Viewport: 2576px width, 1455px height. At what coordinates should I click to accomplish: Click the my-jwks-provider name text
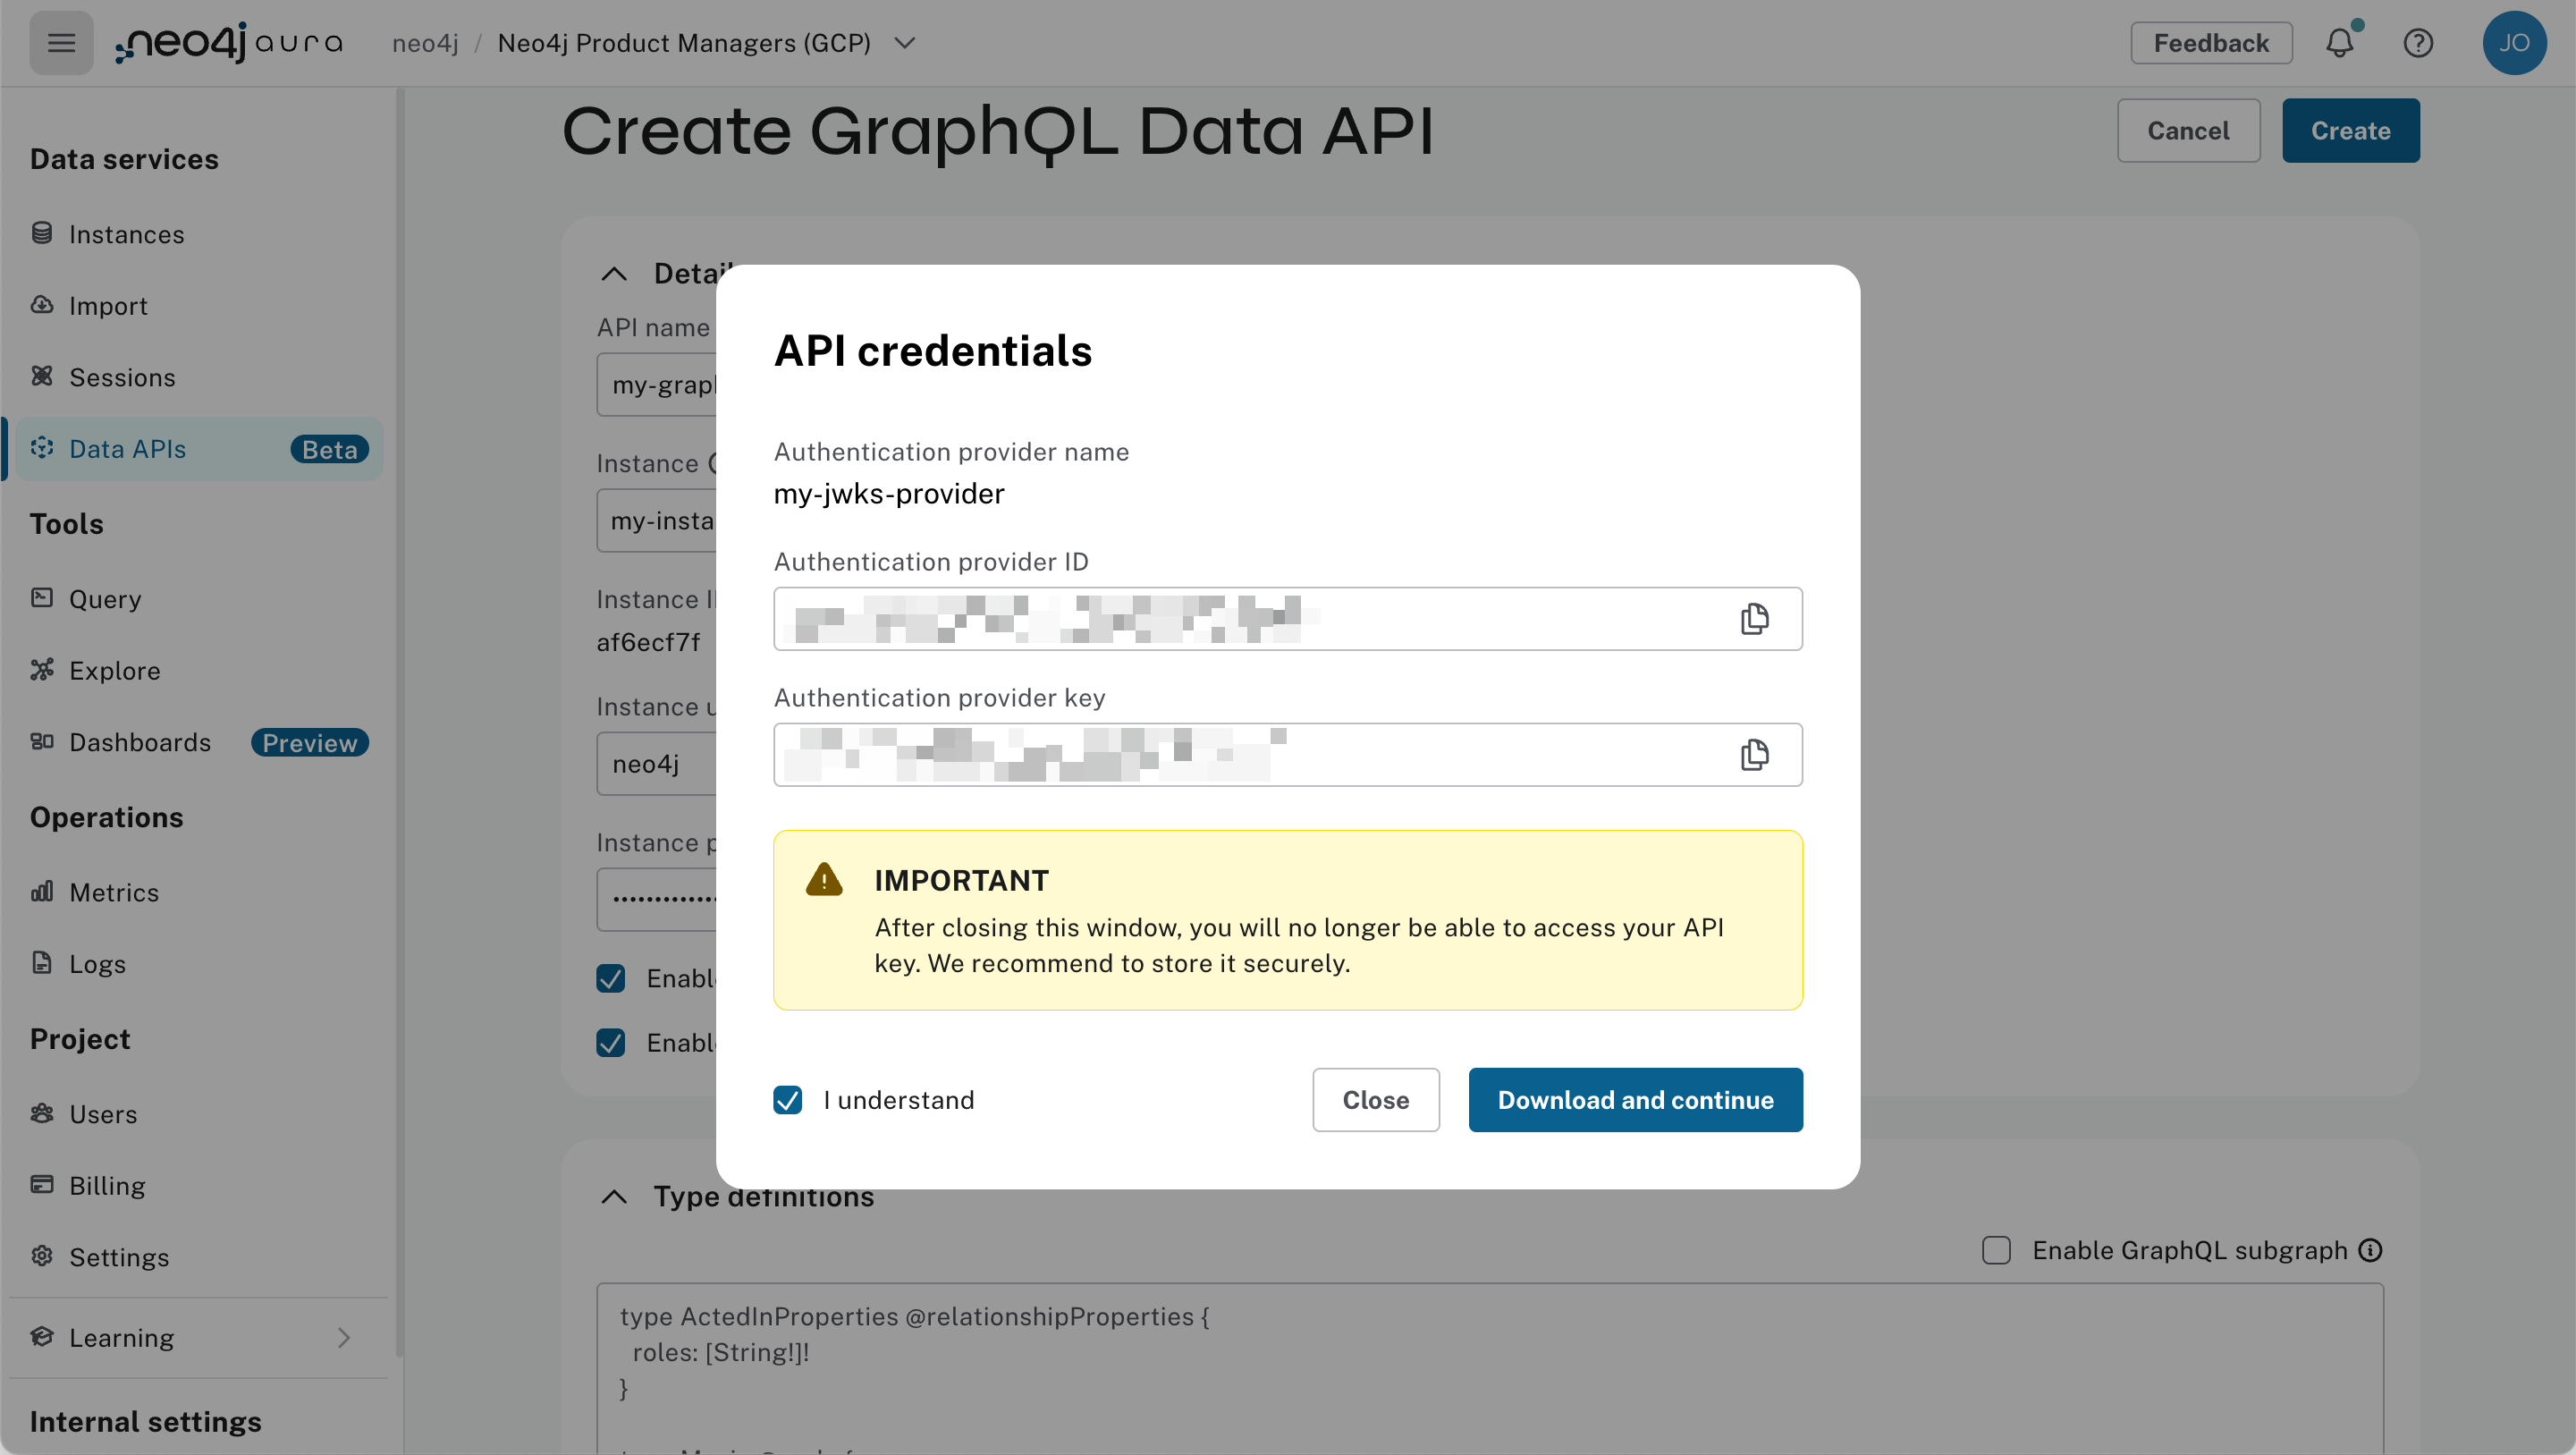[x=889, y=494]
